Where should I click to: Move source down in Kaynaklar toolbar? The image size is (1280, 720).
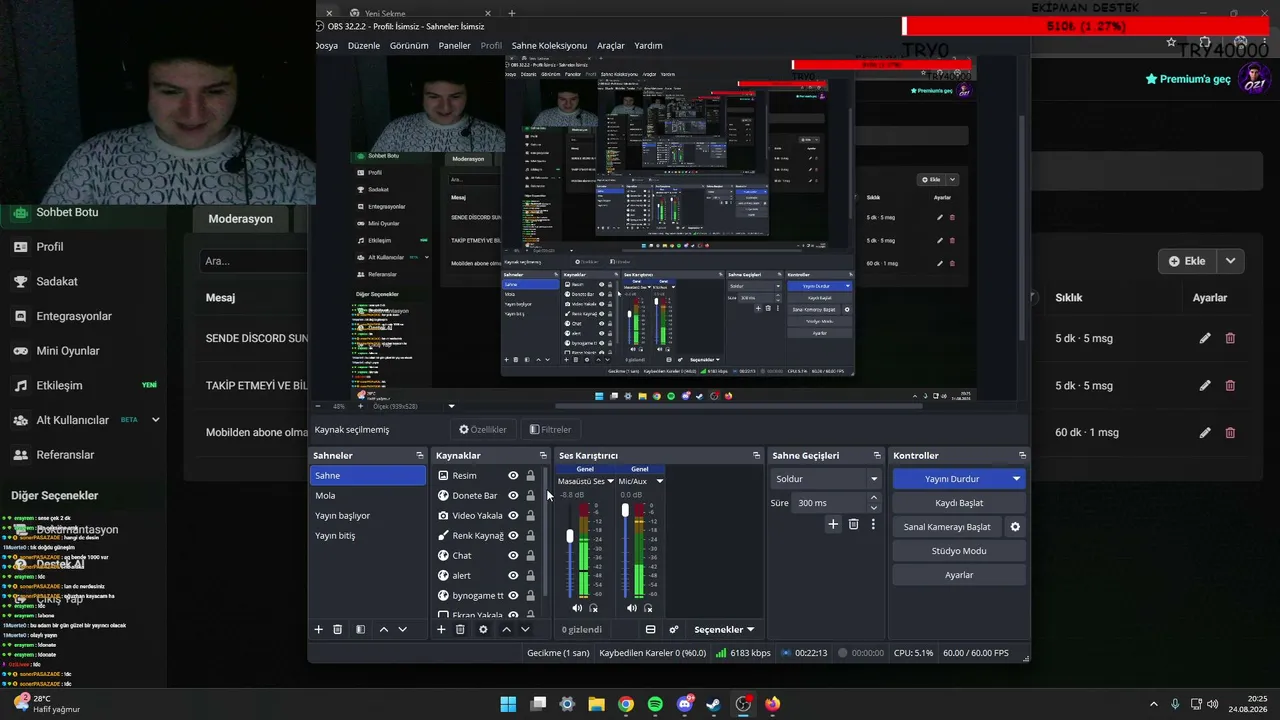tap(525, 629)
